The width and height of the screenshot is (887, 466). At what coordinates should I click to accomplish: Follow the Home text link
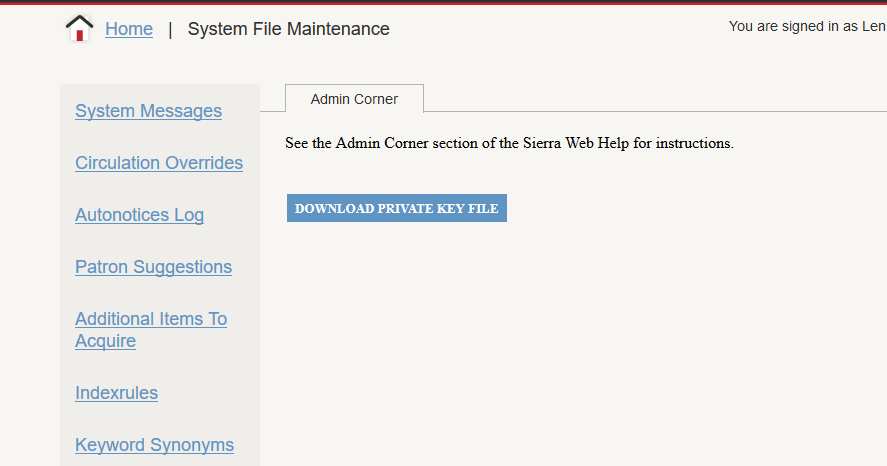click(129, 29)
